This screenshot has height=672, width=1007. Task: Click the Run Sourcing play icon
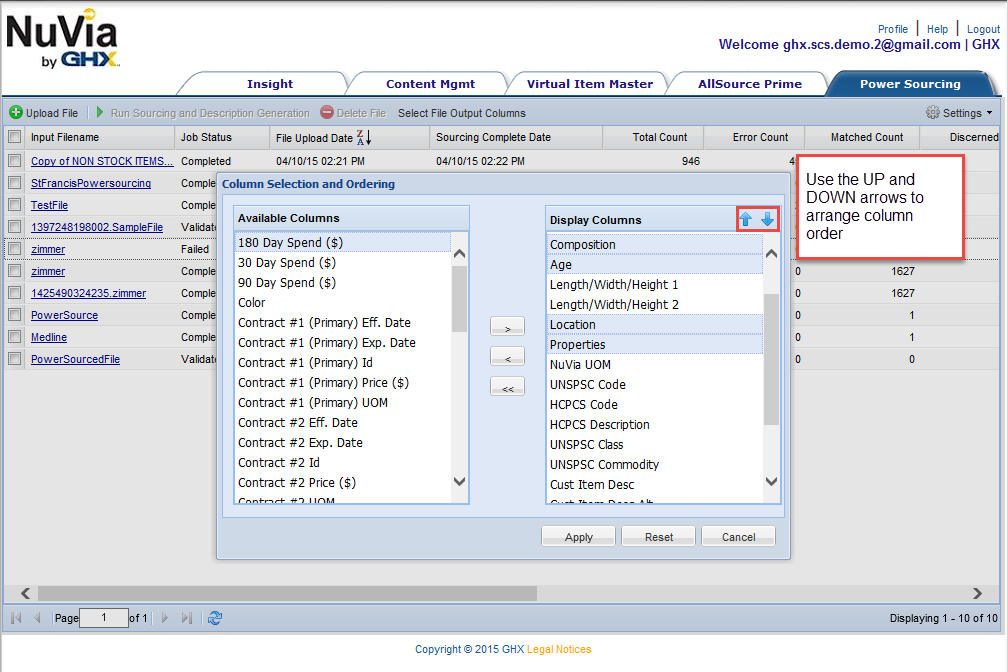tap(100, 112)
